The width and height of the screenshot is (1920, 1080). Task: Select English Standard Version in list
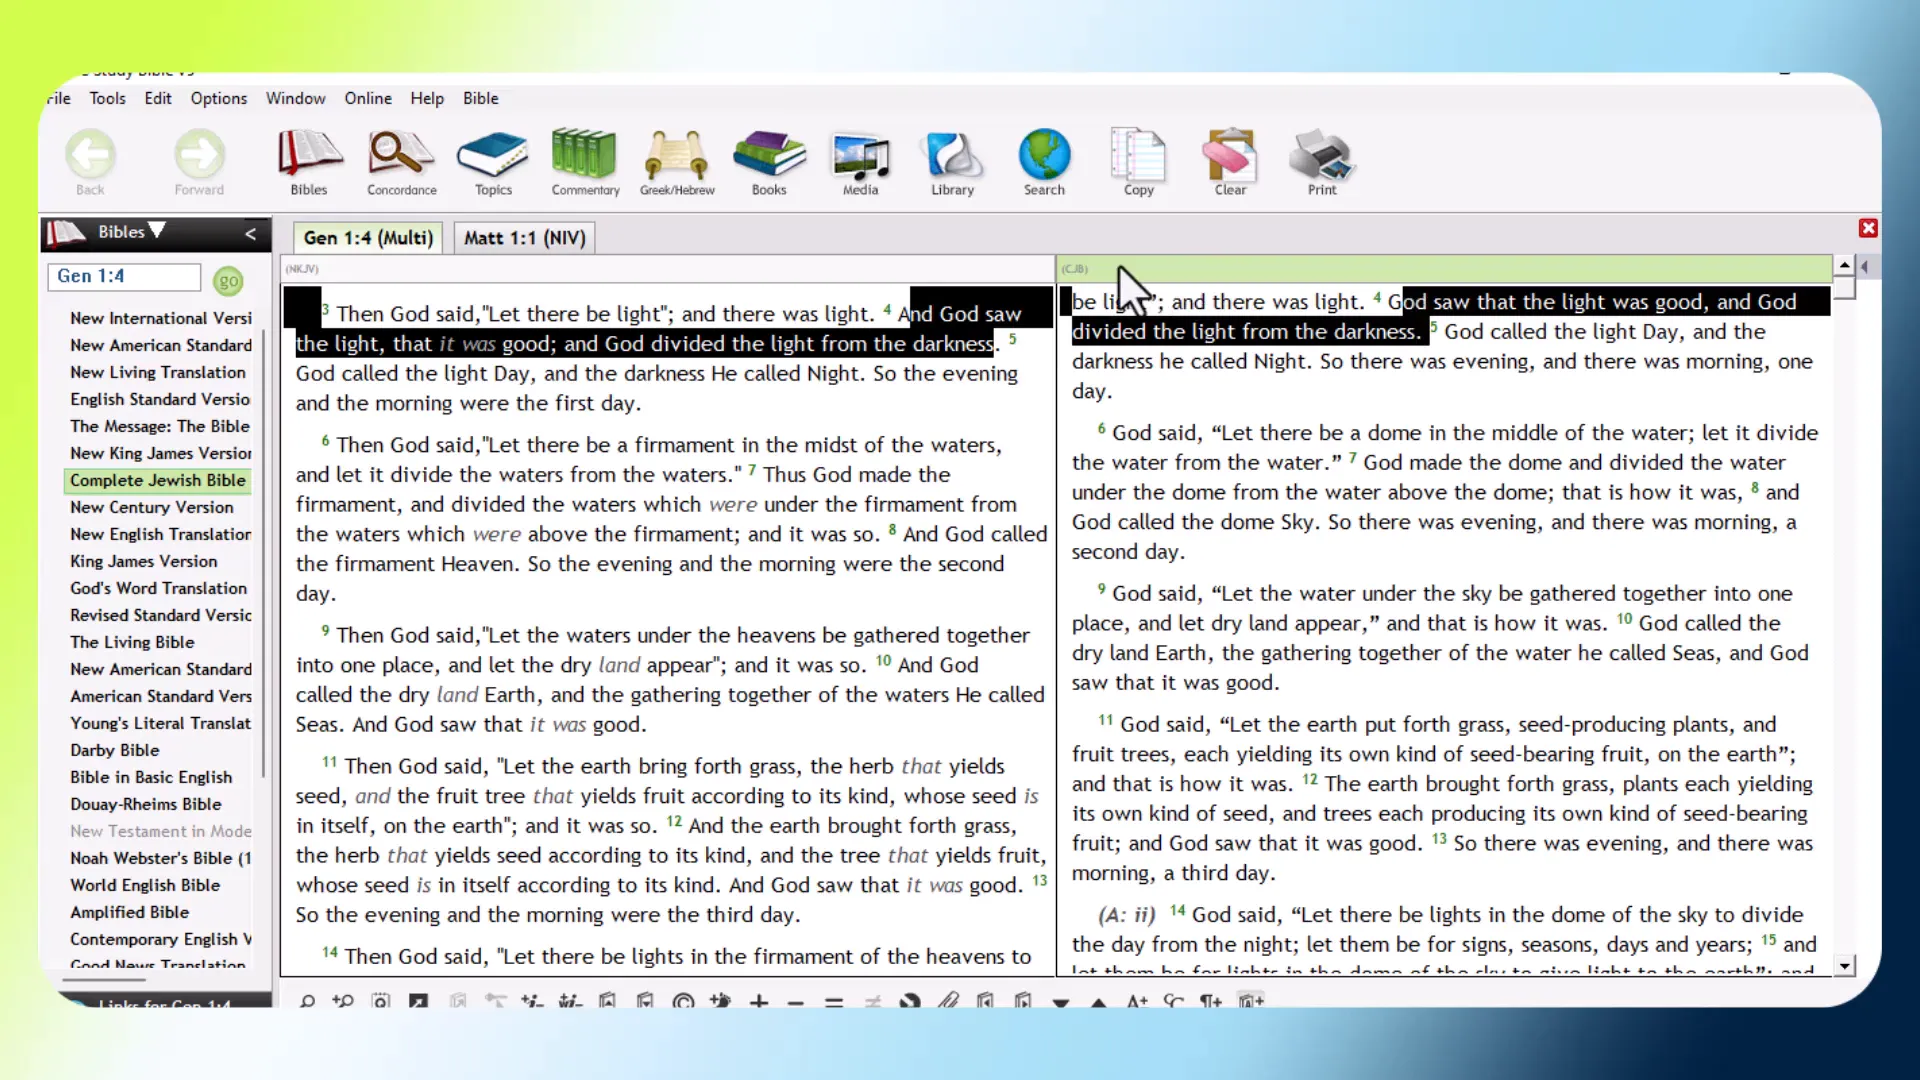tap(160, 399)
